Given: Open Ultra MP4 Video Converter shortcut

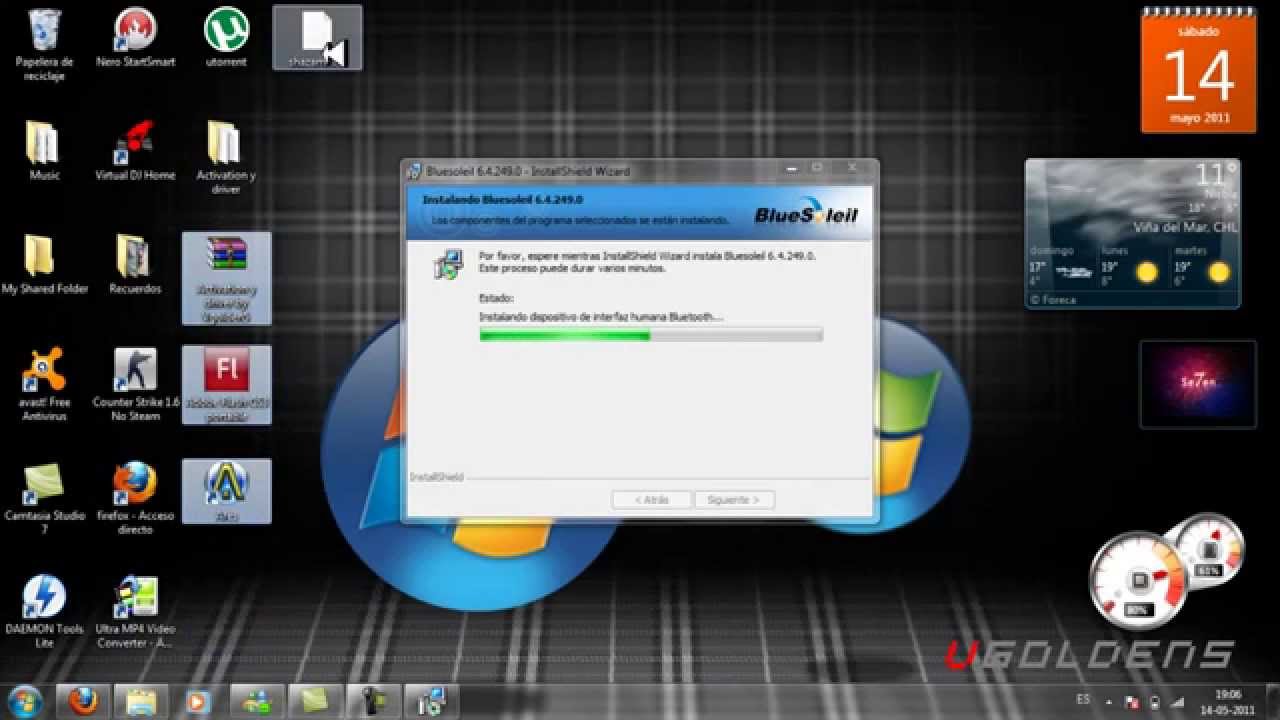Looking at the screenshot, I should [x=135, y=611].
